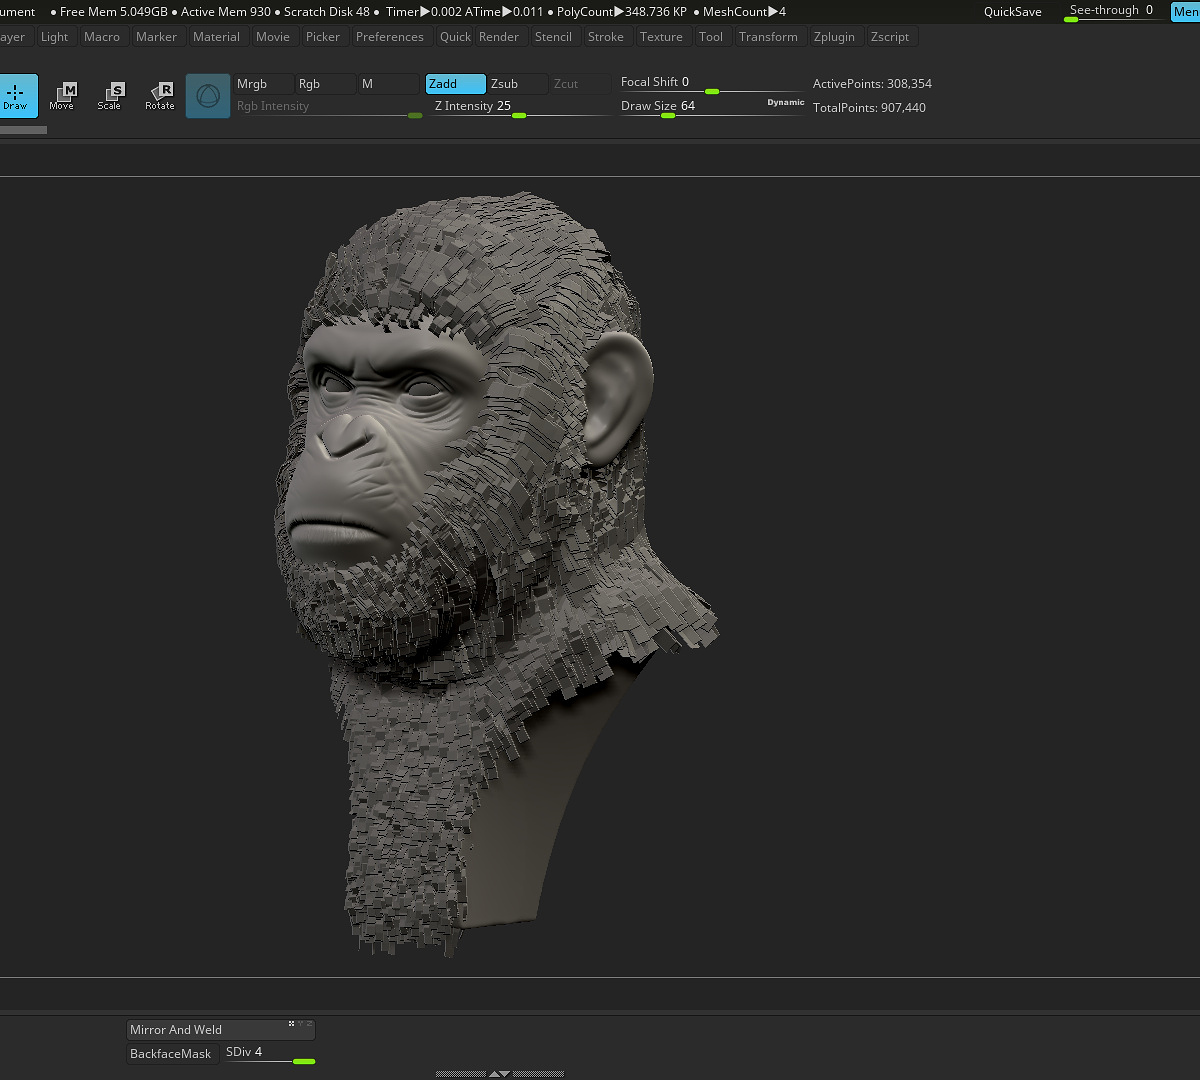
Task: Open the Movie menu
Action: click(x=273, y=37)
